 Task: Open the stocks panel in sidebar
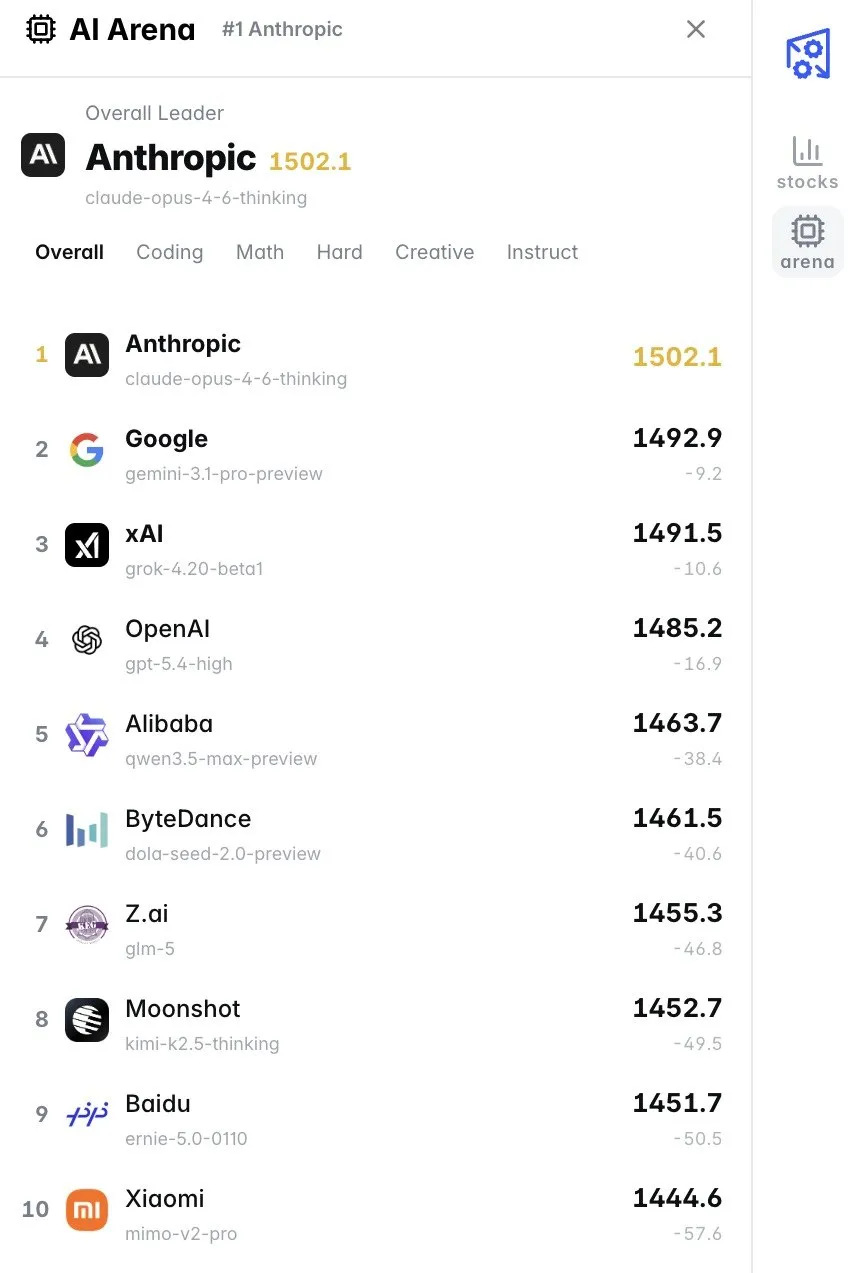[x=807, y=163]
